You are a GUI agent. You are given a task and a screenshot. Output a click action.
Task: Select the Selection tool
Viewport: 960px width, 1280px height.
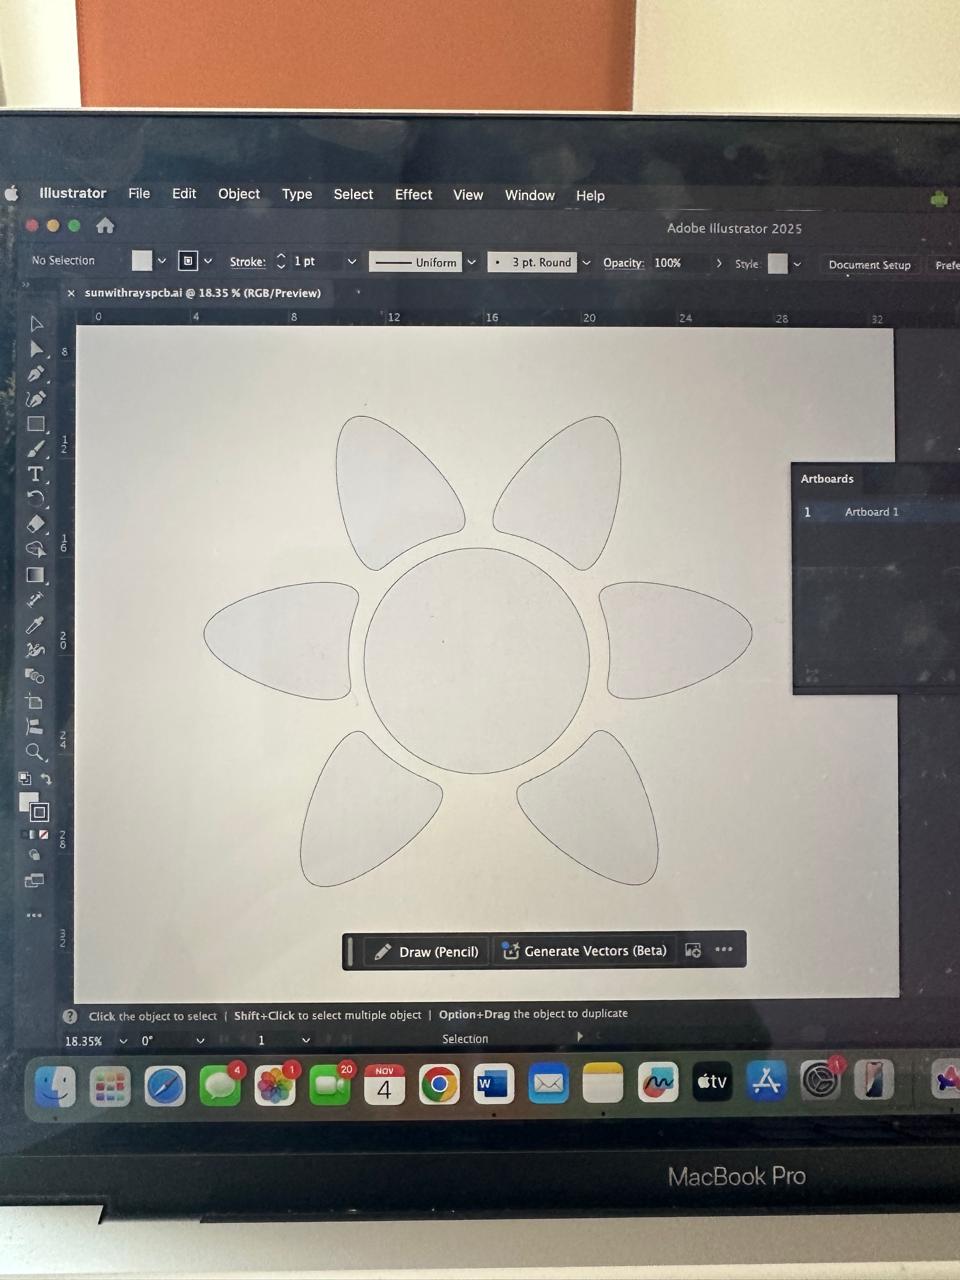click(x=37, y=325)
